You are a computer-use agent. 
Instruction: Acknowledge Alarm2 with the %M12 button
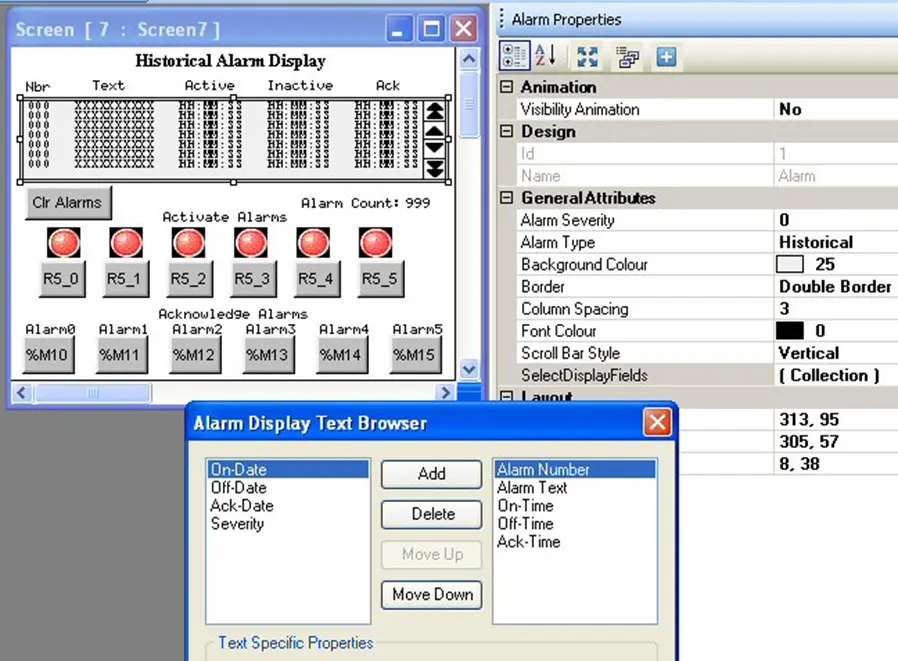(194, 355)
